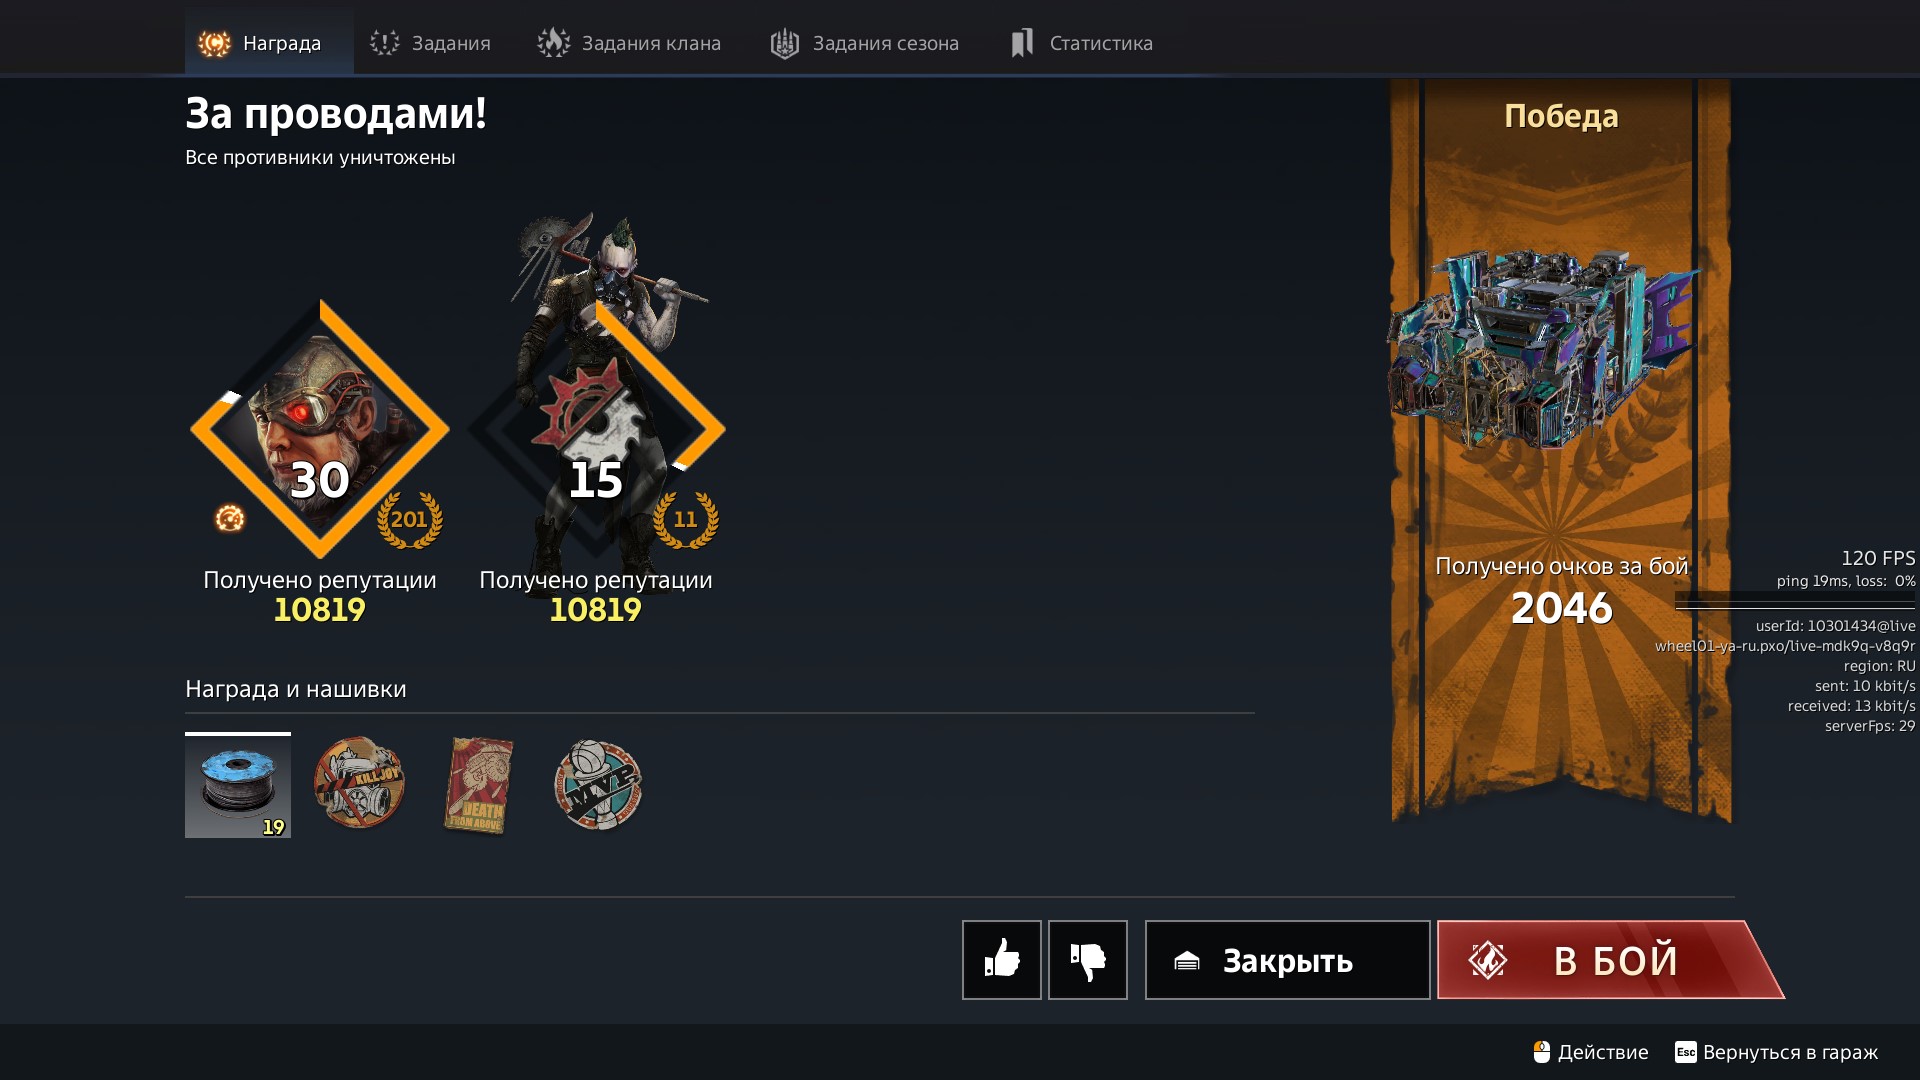The width and height of the screenshot is (1920, 1080).
Task: Click the Действие mouse hint
Action: click(1590, 1052)
